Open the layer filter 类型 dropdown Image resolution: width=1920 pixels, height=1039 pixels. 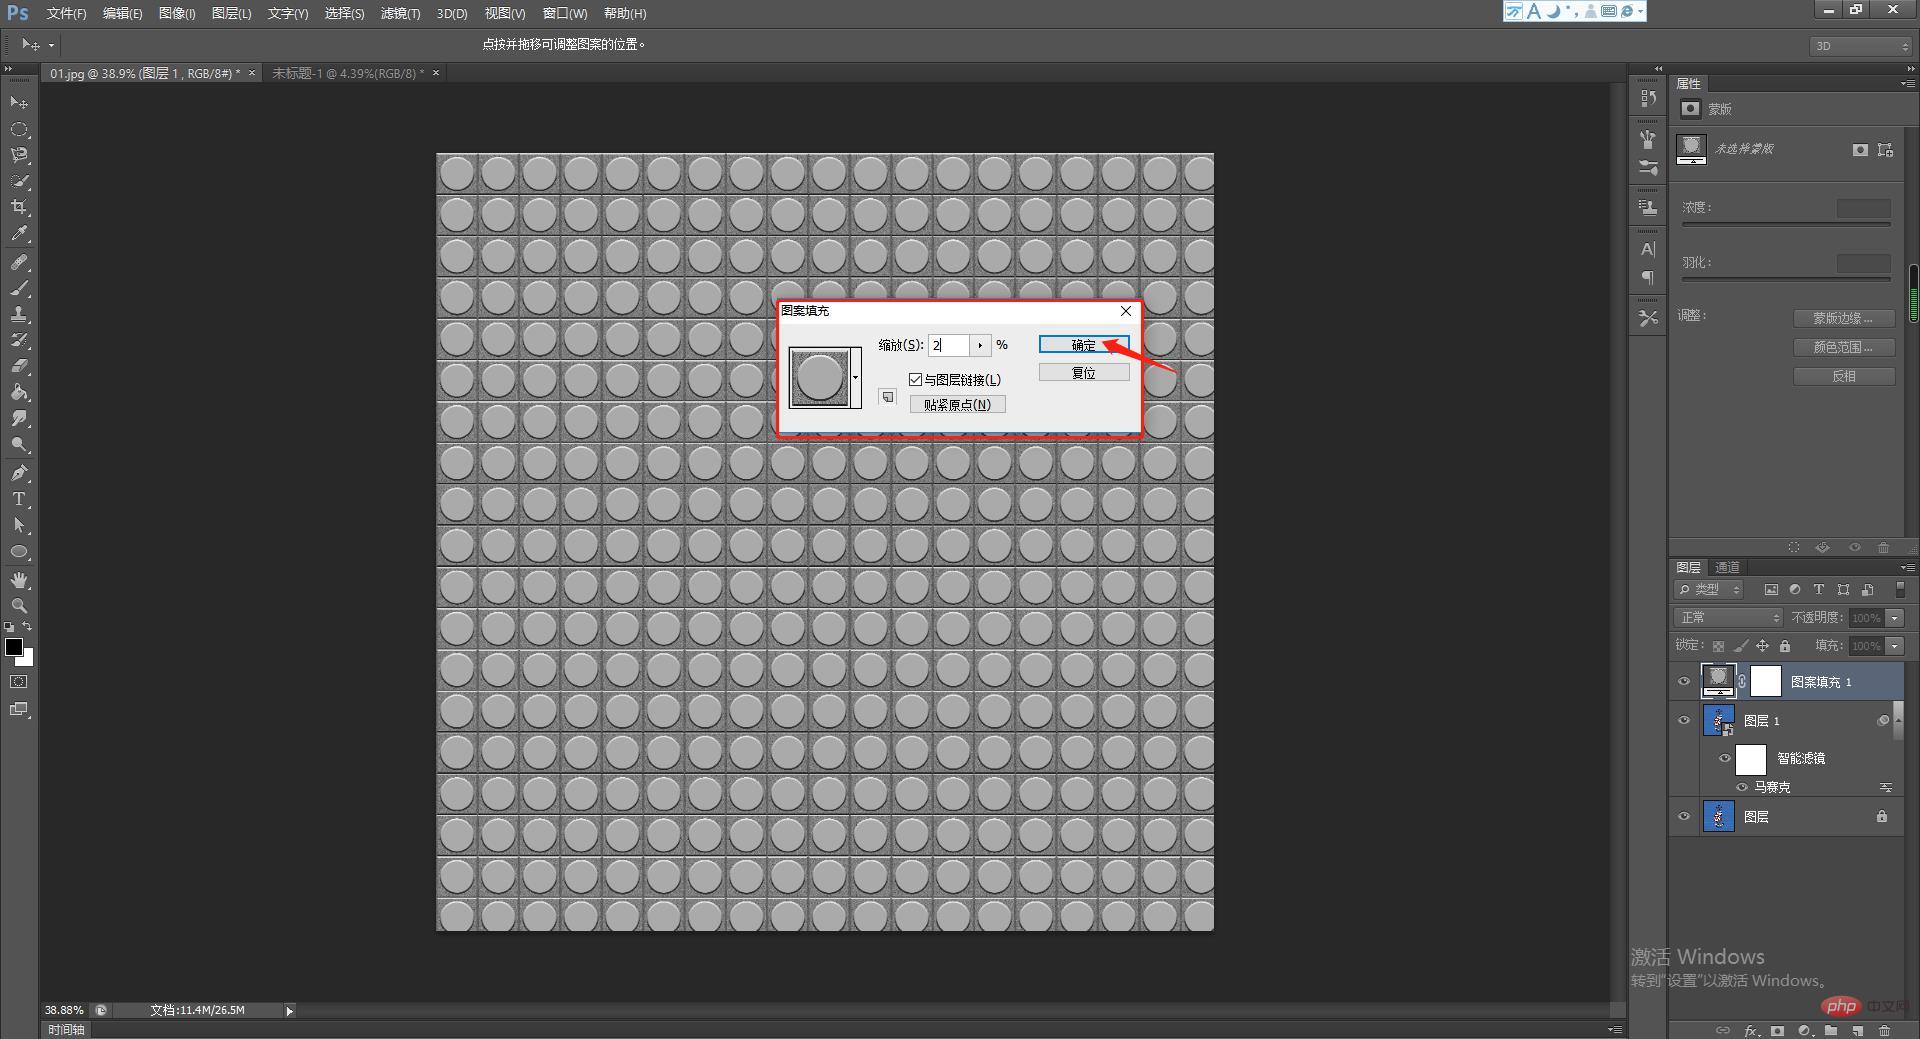coord(1709,590)
